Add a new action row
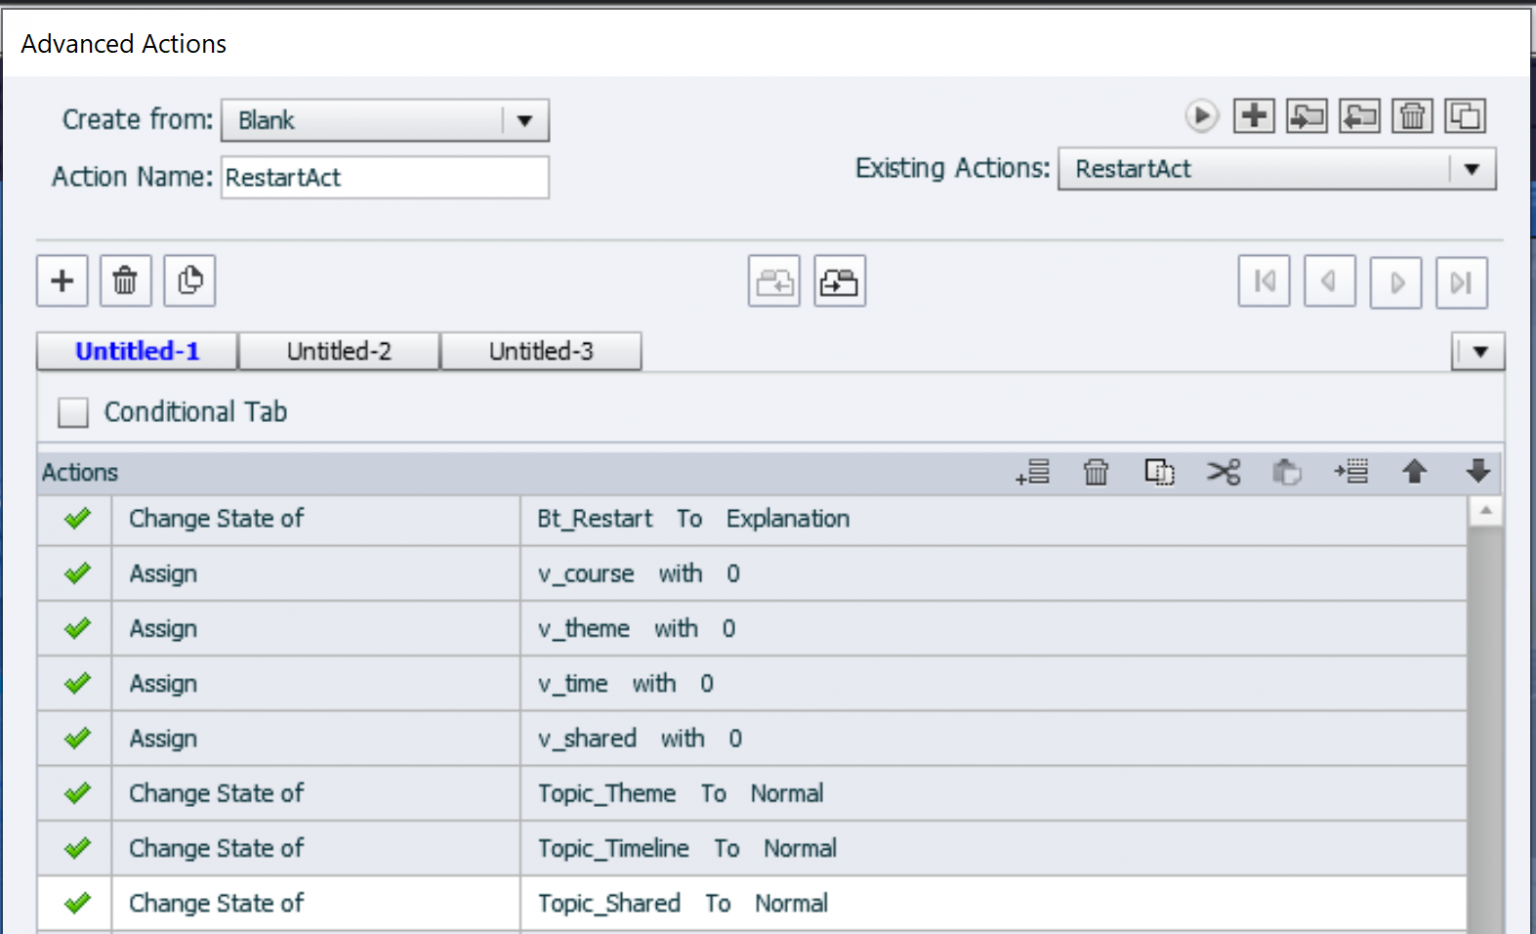The height and width of the screenshot is (934, 1536). tap(1034, 471)
